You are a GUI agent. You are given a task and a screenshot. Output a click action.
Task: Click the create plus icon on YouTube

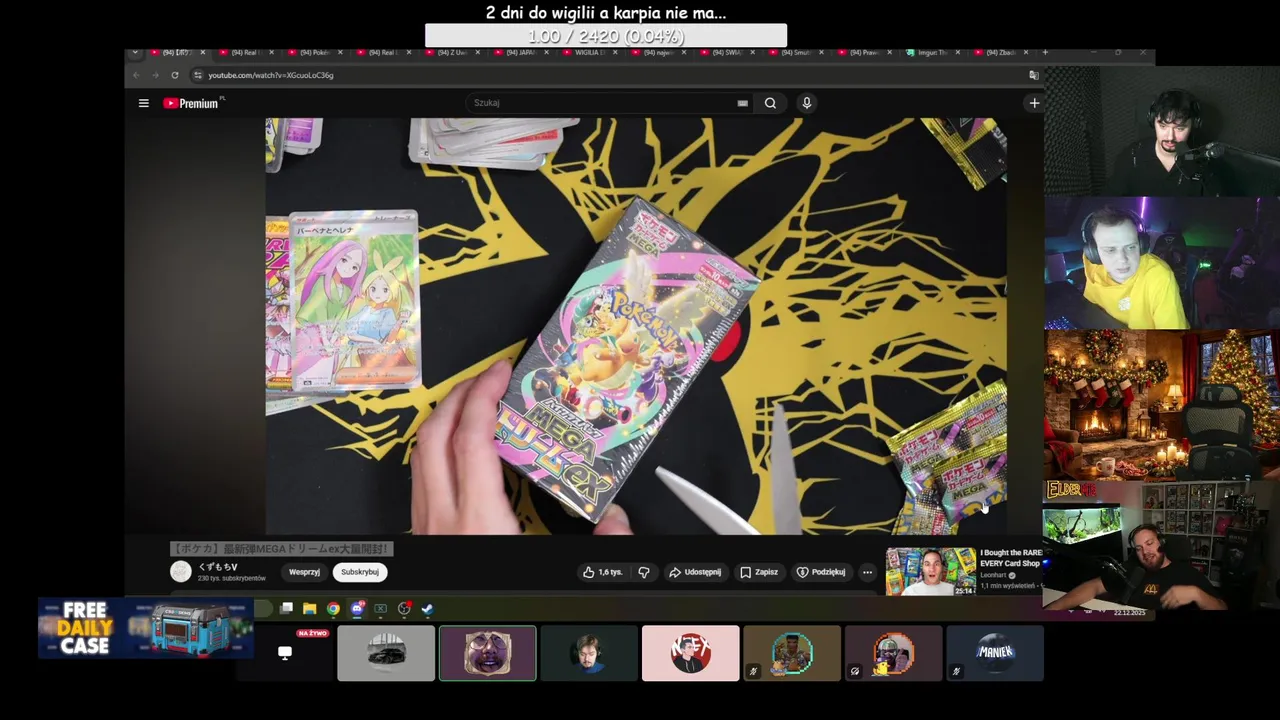(1034, 103)
